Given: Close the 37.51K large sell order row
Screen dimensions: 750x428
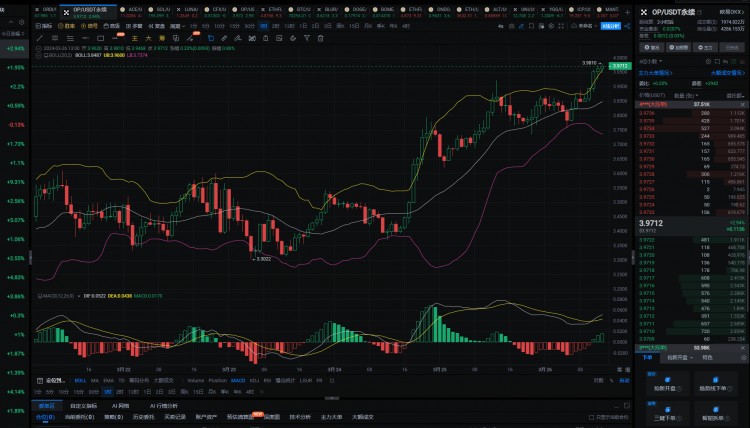Looking at the screenshot, I should pos(743,104).
